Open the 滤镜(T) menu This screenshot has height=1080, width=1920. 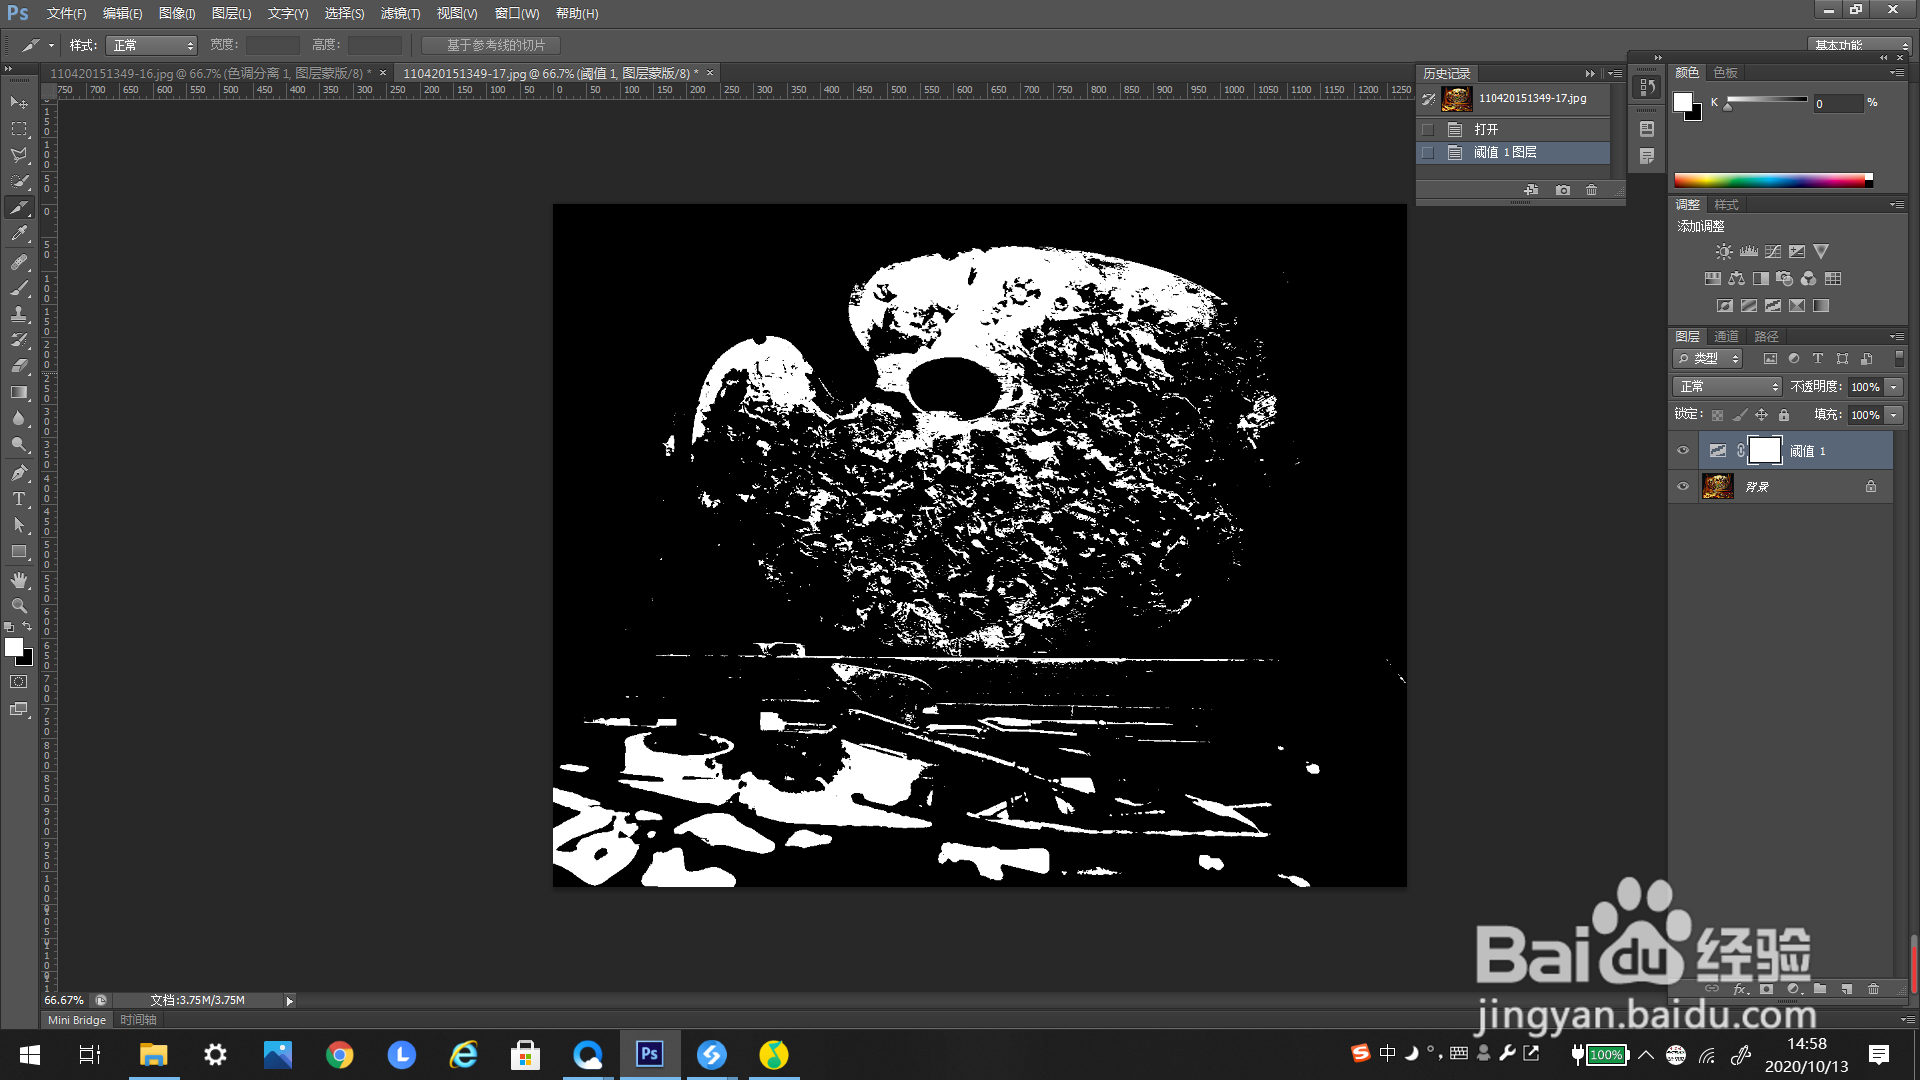(400, 13)
